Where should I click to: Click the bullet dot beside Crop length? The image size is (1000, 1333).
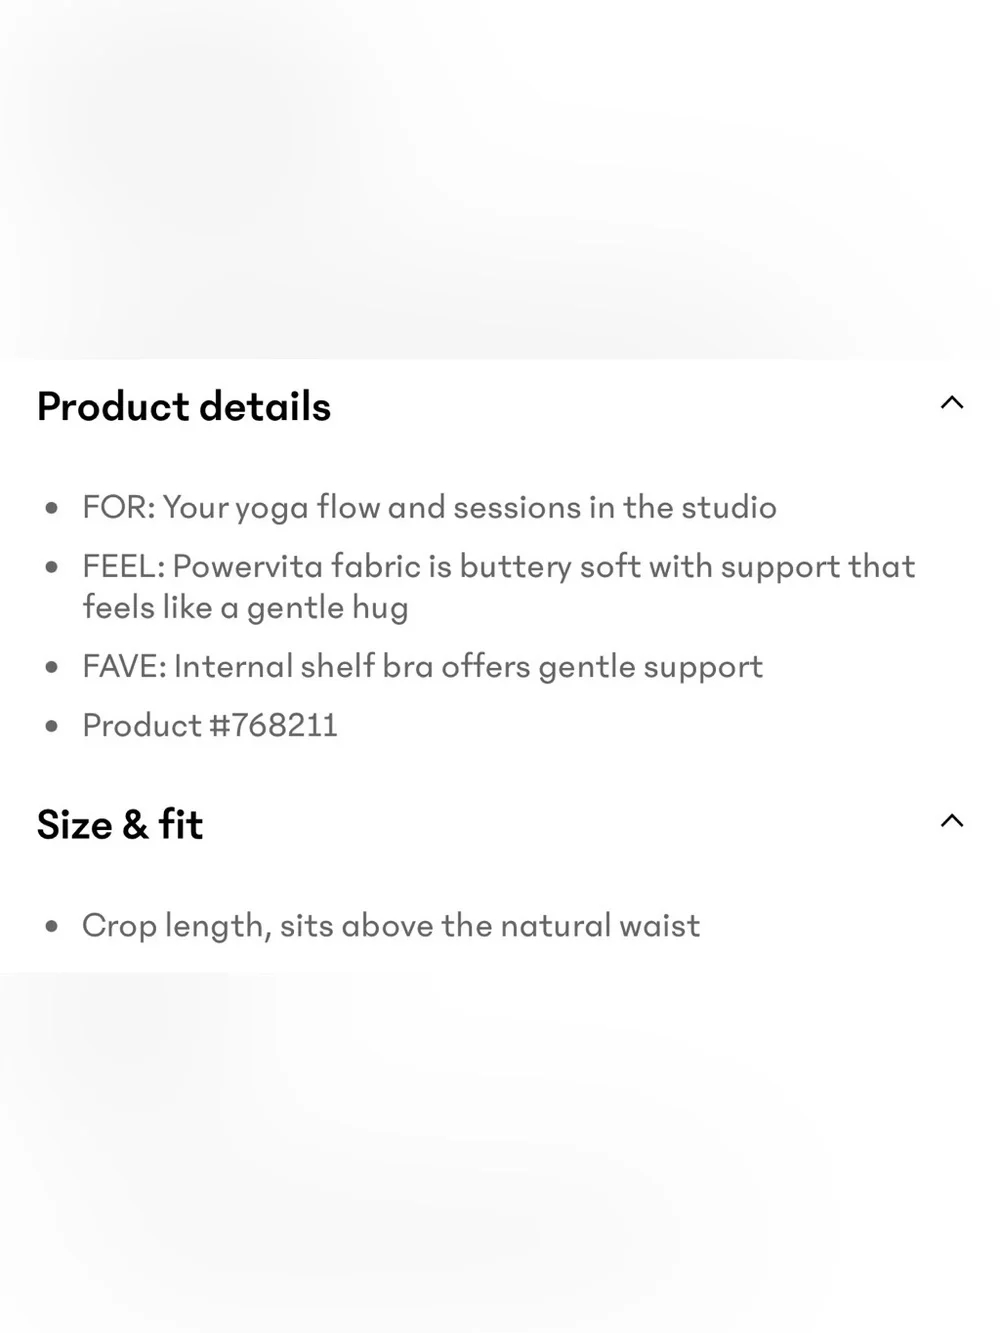[52, 926]
